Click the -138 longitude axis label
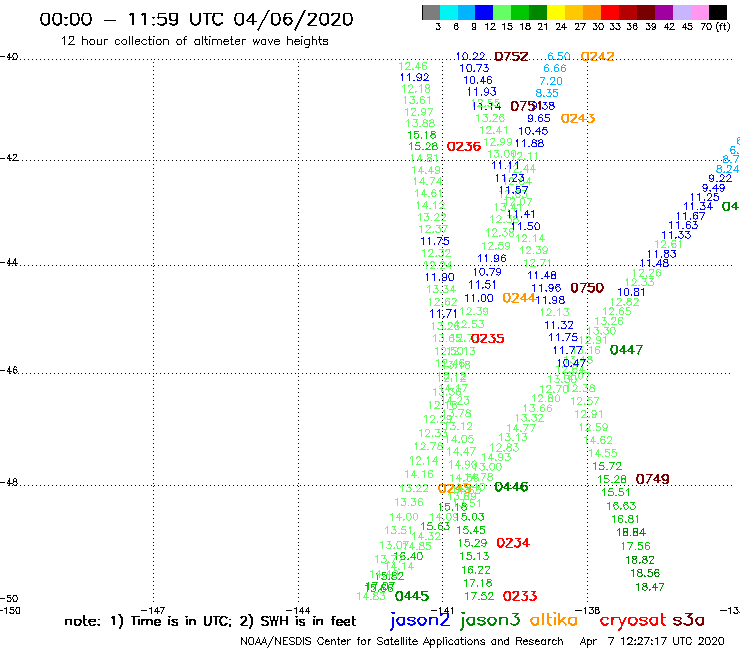Screen dimensions: 740x650 click(588, 611)
